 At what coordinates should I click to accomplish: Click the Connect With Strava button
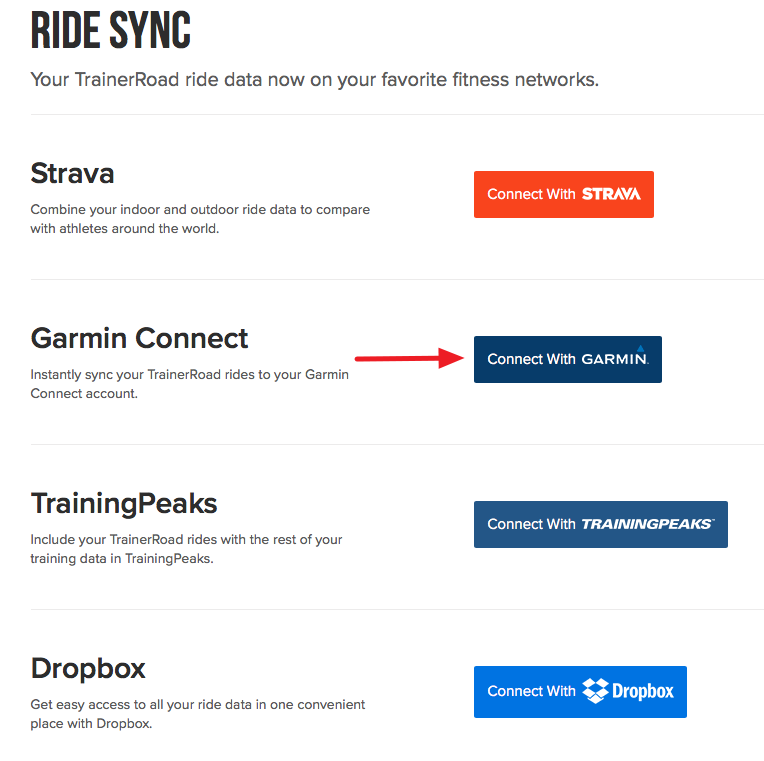click(x=564, y=194)
